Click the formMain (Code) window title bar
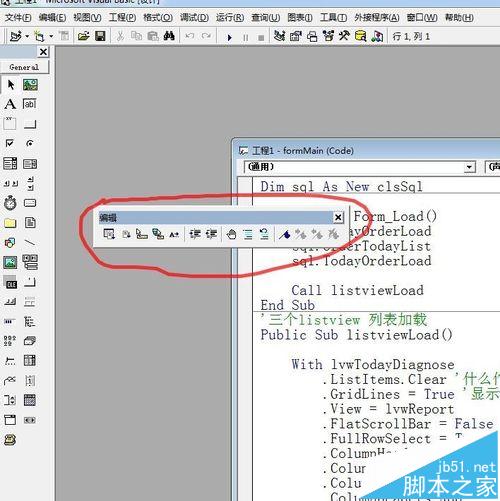Viewport: 500px width, 501px height. coord(366,151)
